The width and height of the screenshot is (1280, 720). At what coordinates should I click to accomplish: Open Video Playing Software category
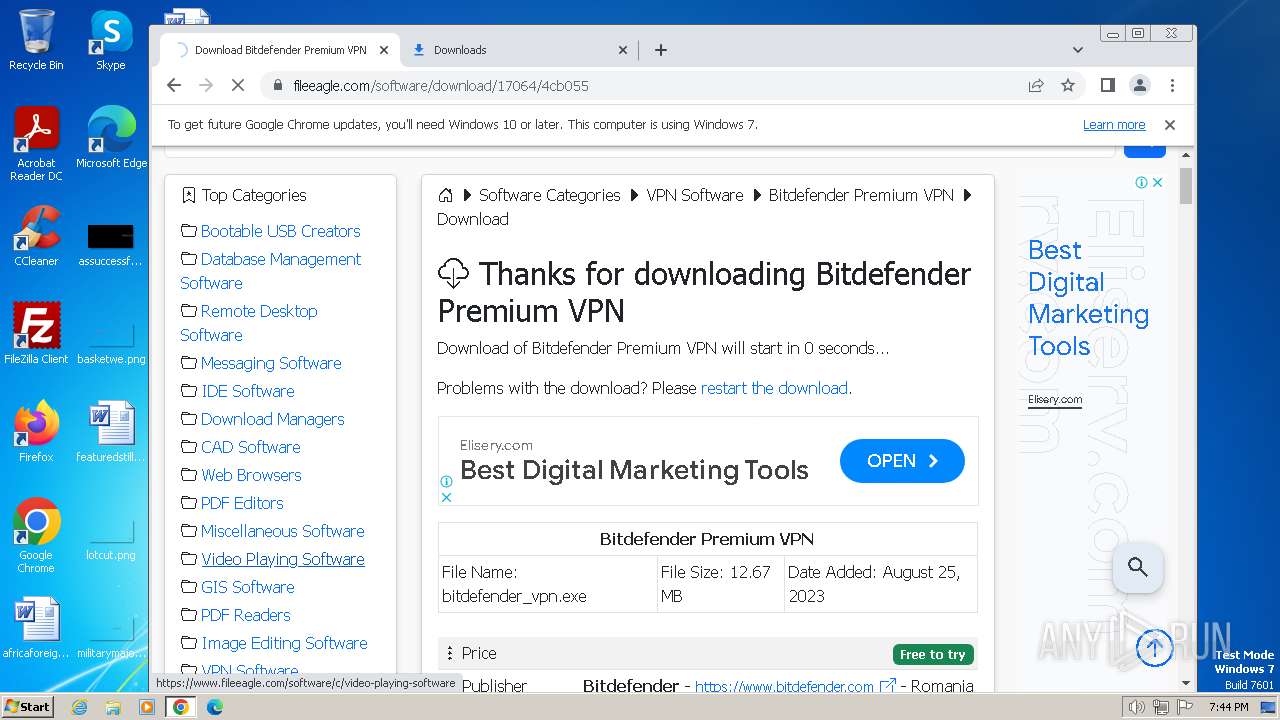[283, 559]
